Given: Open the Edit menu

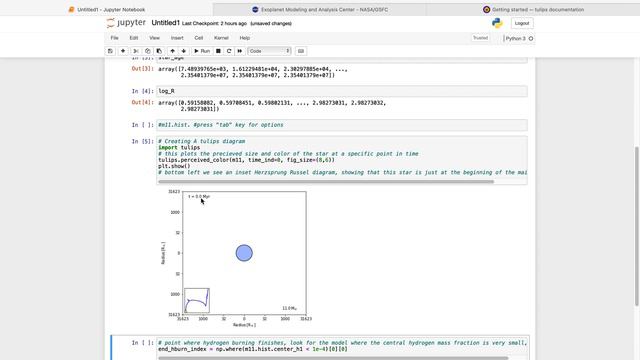Looking at the screenshot, I should click(134, 38).
